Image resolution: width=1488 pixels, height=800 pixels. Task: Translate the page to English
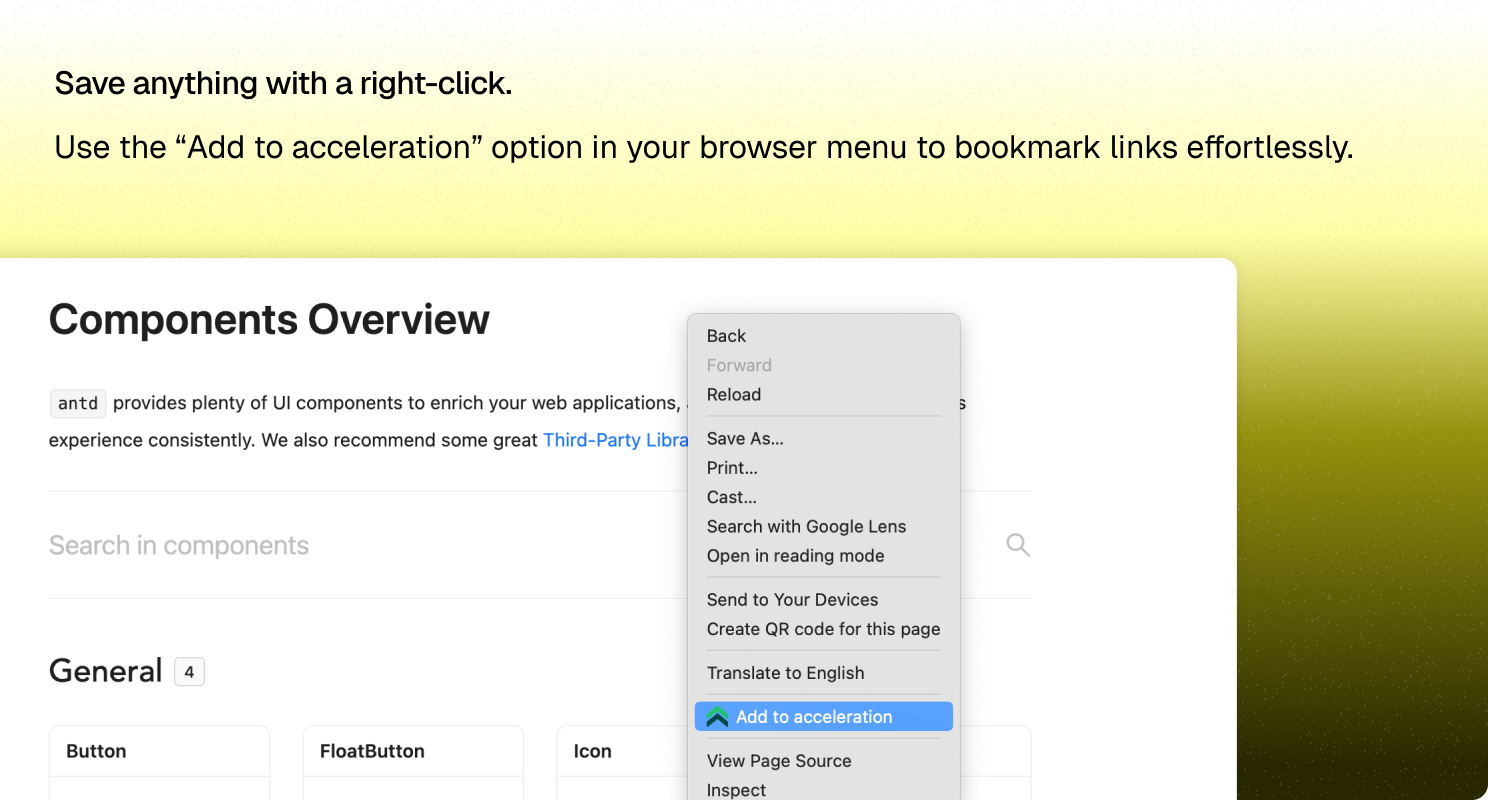point(785,673)
